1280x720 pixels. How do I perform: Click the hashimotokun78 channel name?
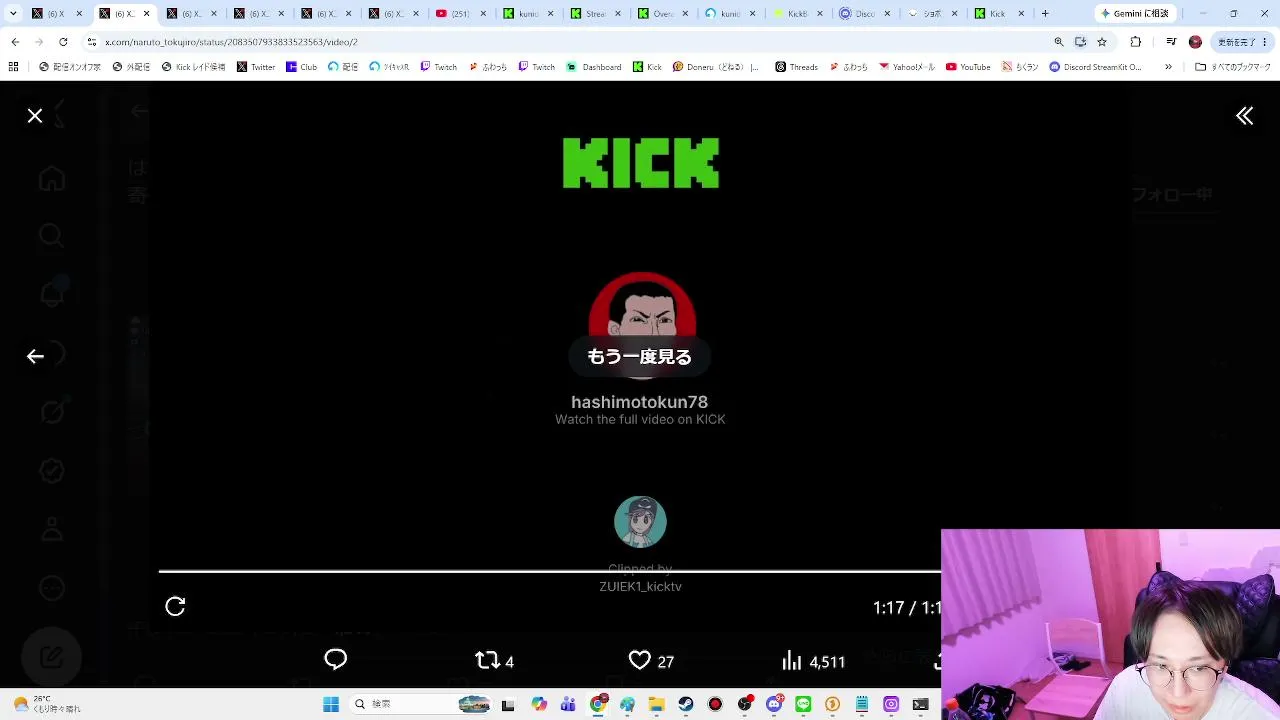point(639,402)
